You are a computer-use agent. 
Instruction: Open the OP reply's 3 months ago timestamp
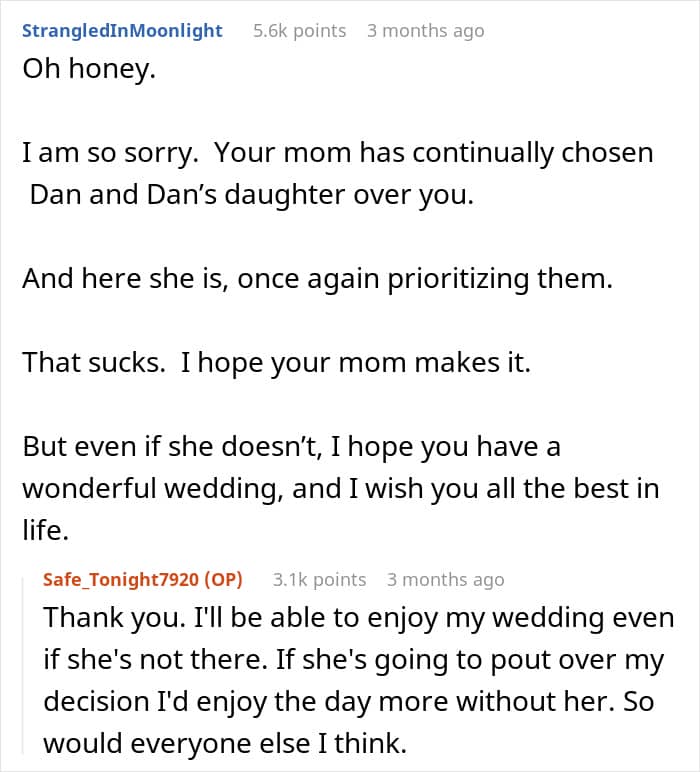click(445, 580)
